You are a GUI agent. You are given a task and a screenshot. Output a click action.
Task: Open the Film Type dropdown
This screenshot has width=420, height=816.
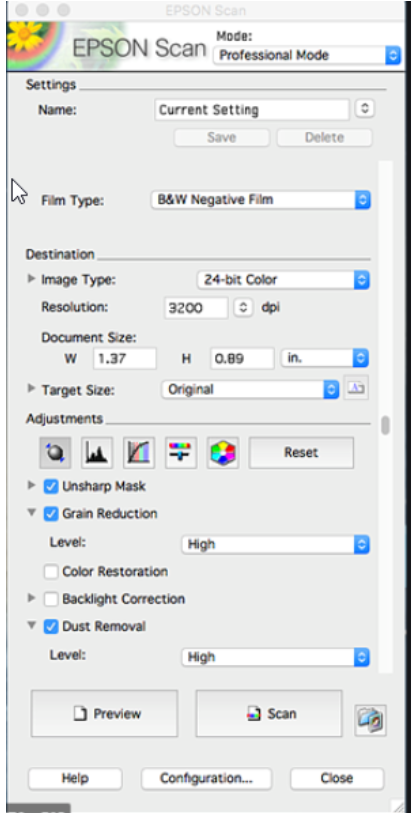pos(261,200)
